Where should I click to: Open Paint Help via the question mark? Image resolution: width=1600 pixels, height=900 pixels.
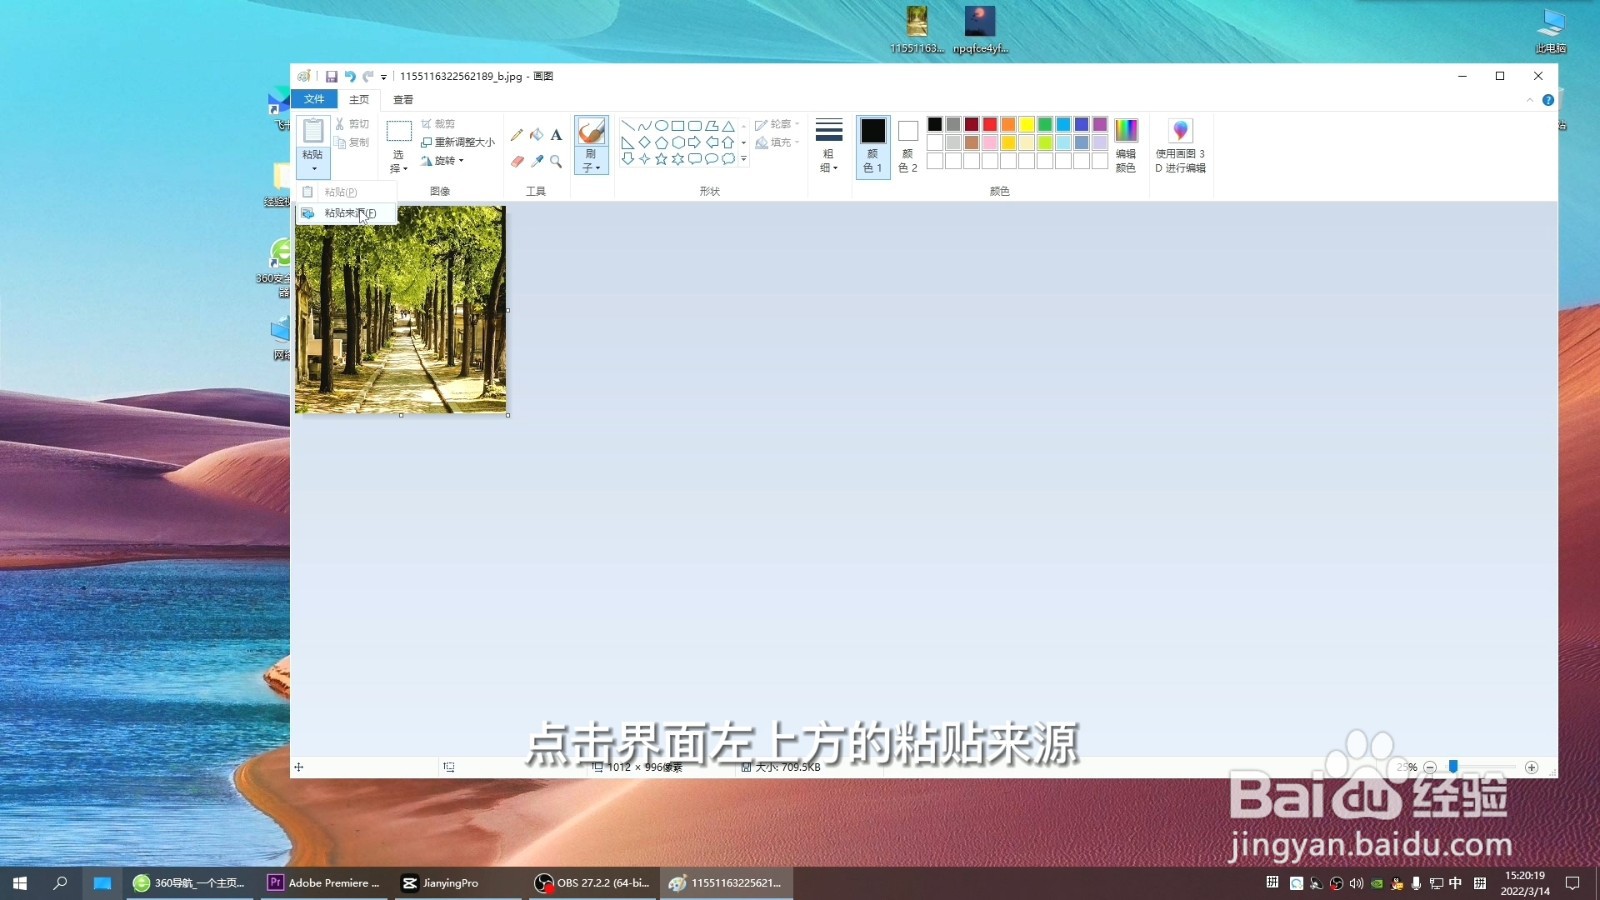point(1548,100)
